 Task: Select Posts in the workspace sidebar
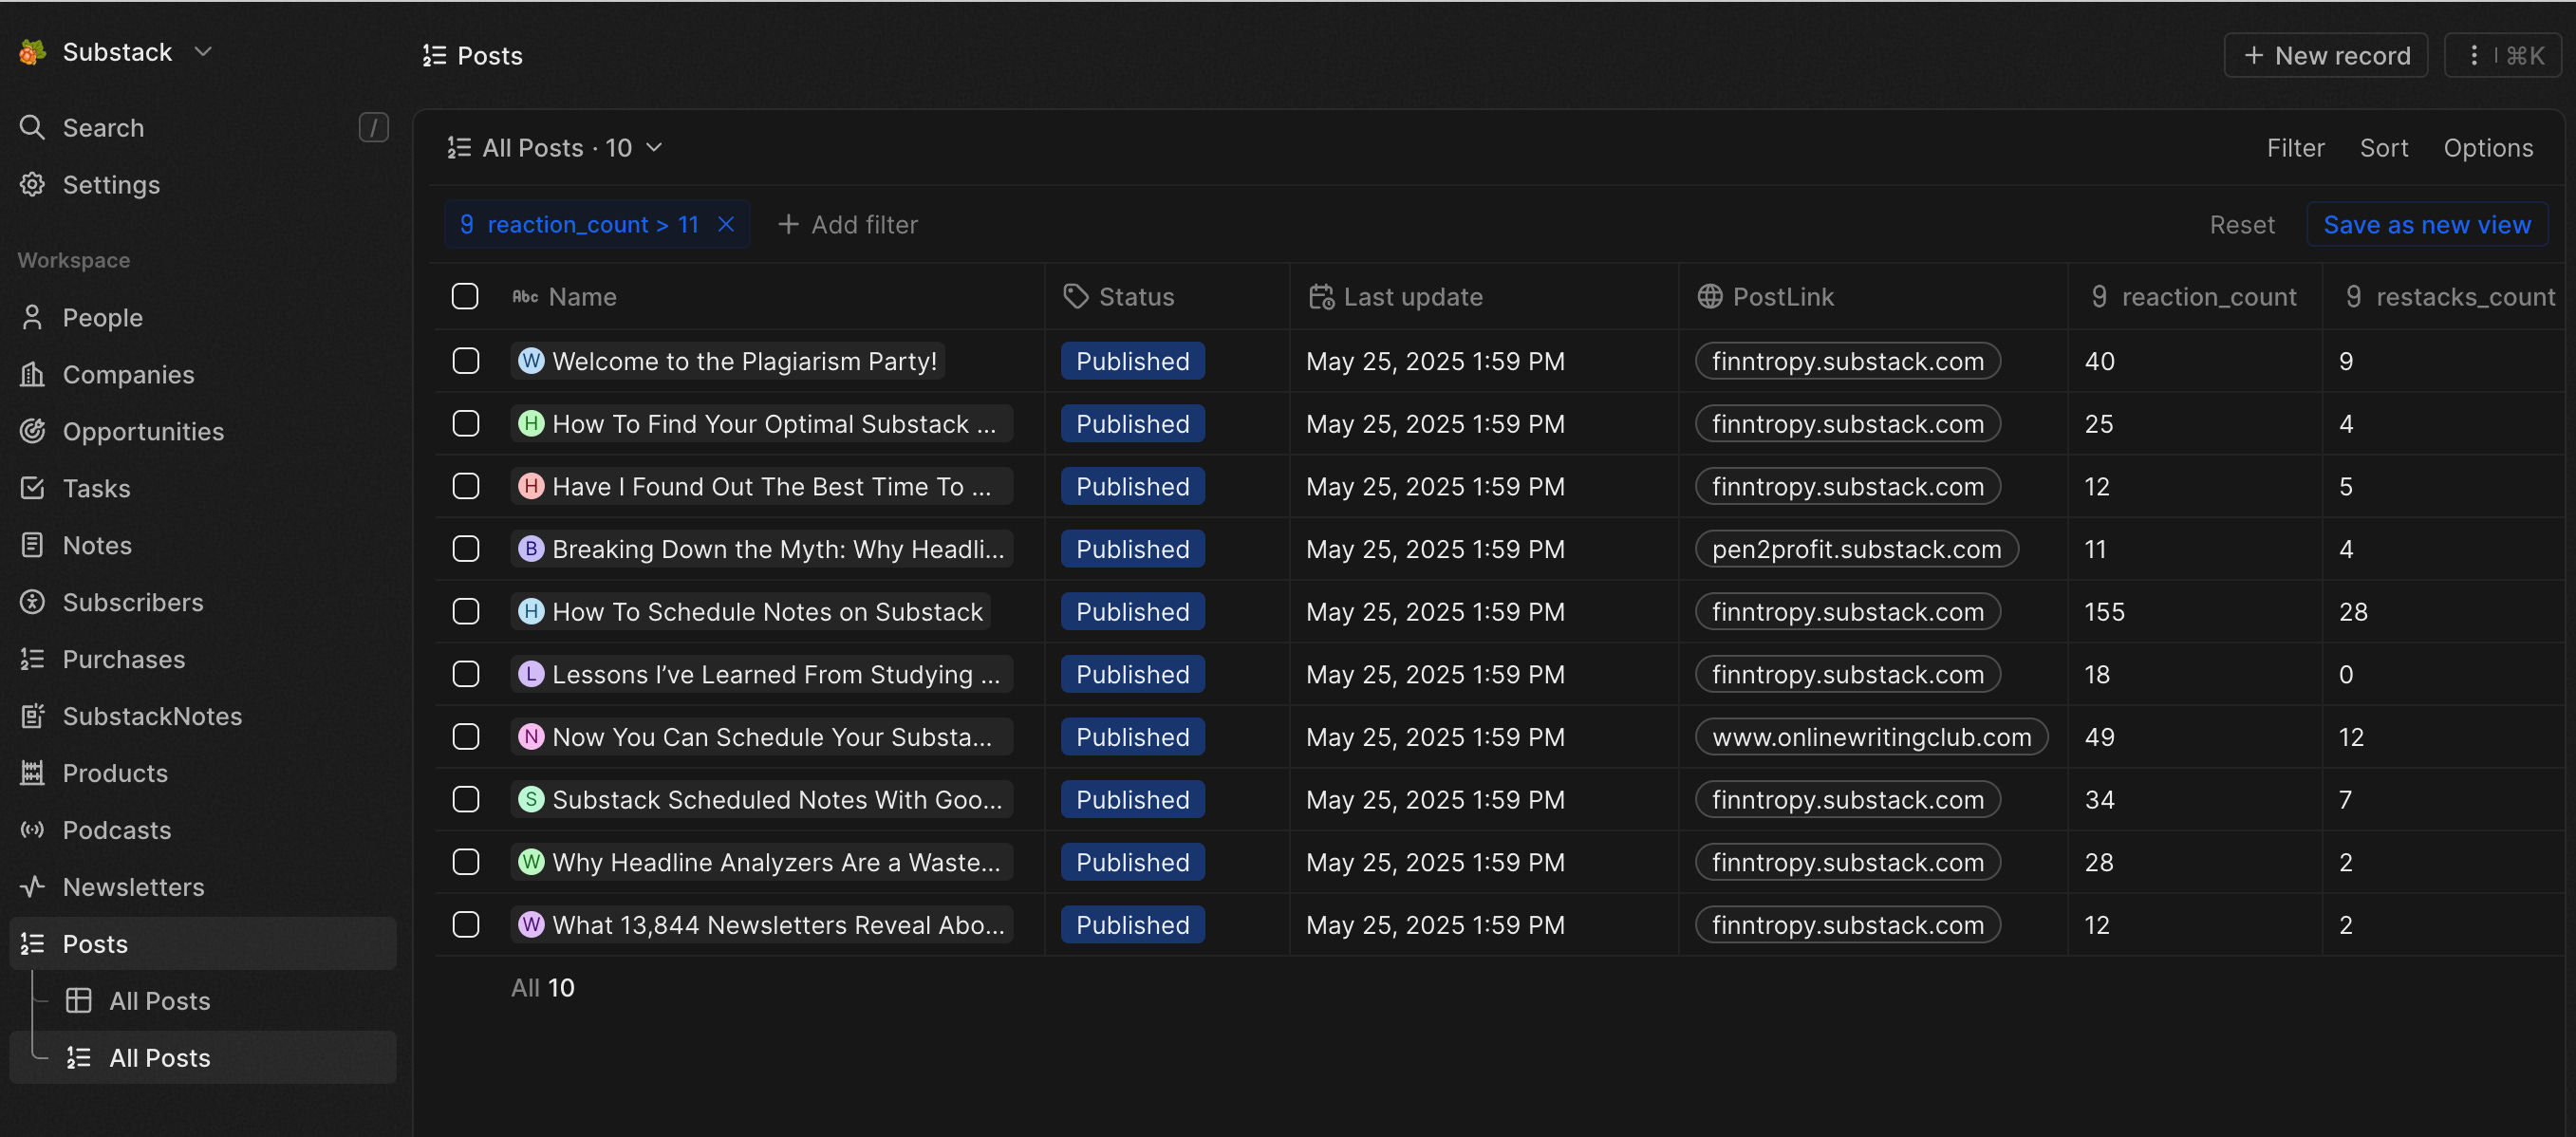pyautogui.click(x=203, y=944)
